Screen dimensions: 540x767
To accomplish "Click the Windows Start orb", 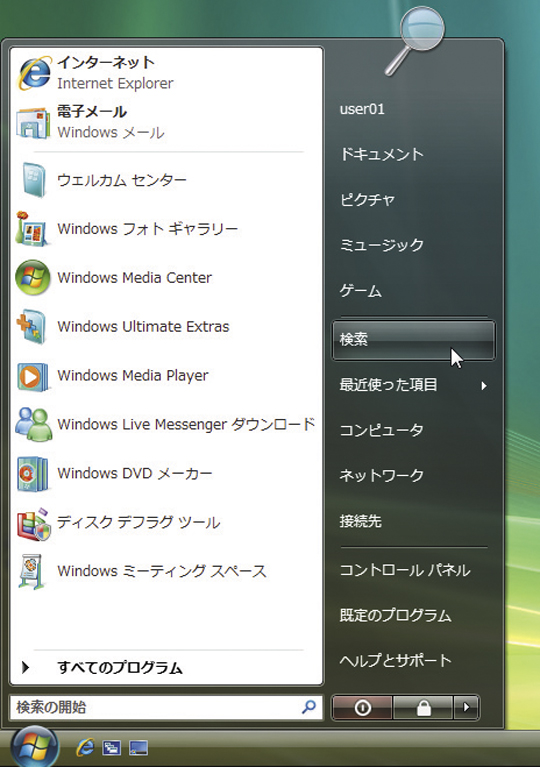I will coord(34,746).
